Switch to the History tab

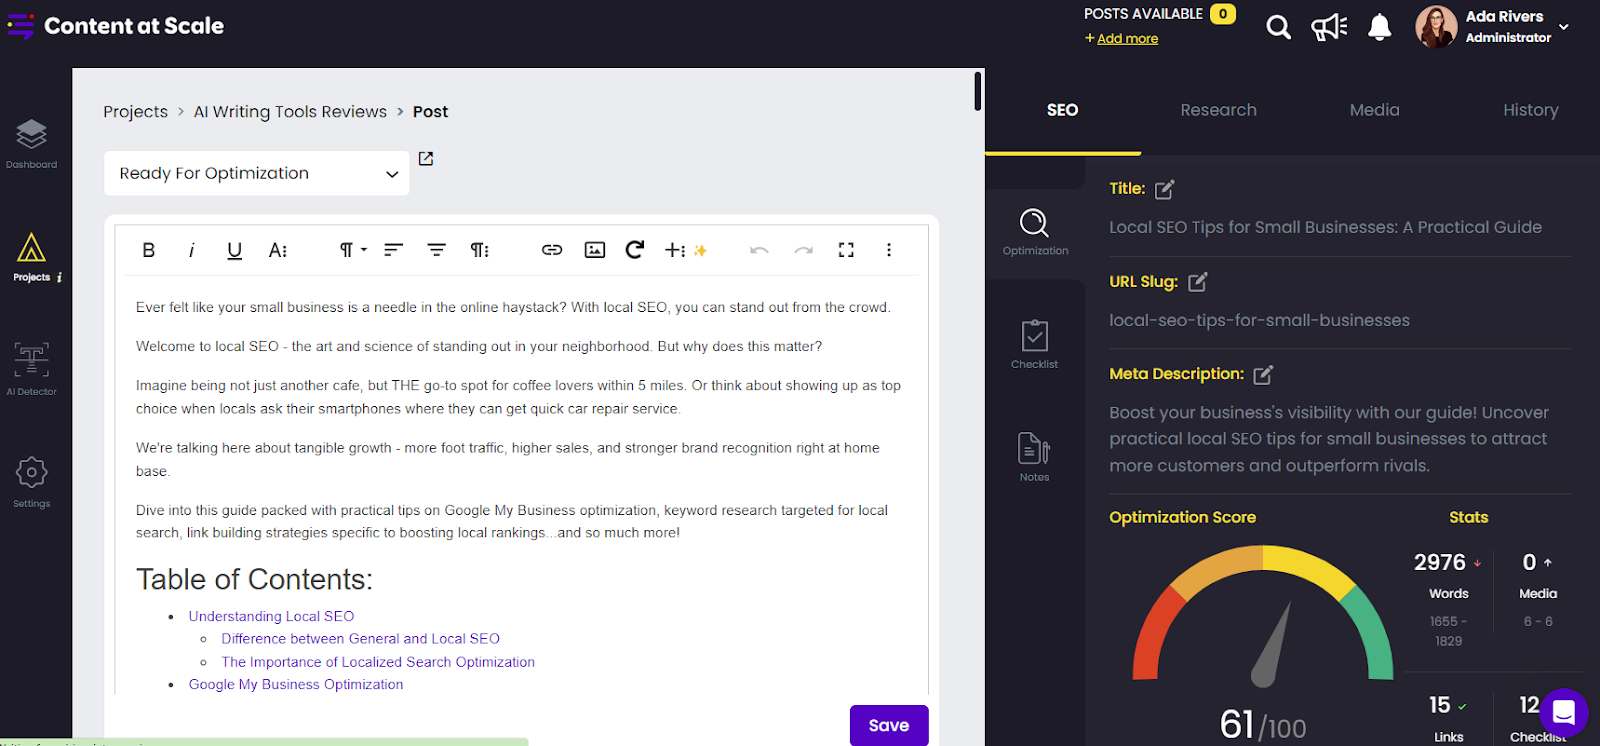[x=1530, y=110]
